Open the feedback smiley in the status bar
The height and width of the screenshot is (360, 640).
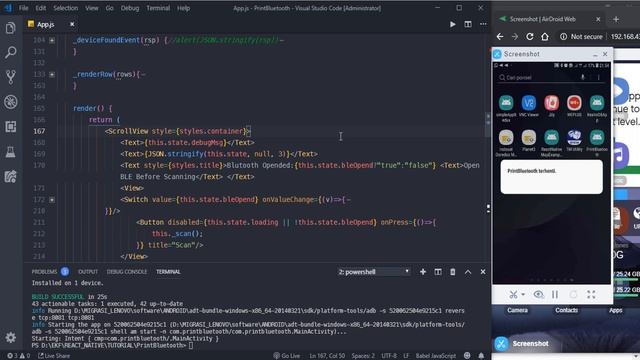[467, 356]
